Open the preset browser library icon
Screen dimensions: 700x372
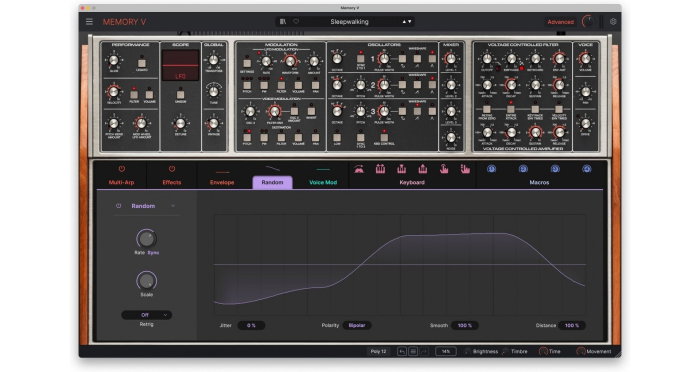pos(283,21)
